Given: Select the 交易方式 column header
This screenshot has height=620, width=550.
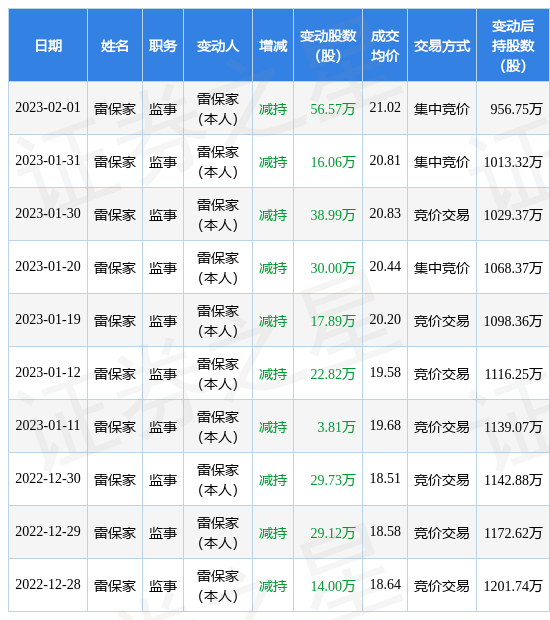Looking at the screenshot, I should pos(442,46).
